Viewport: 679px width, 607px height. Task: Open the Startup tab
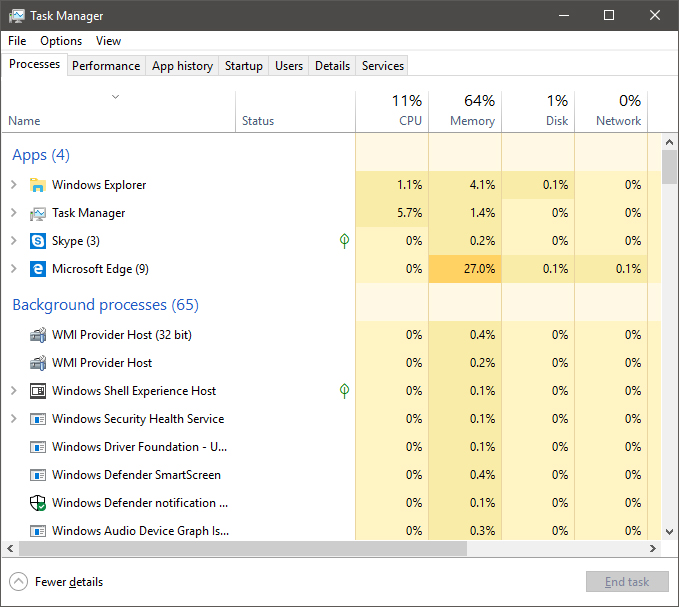244,66
